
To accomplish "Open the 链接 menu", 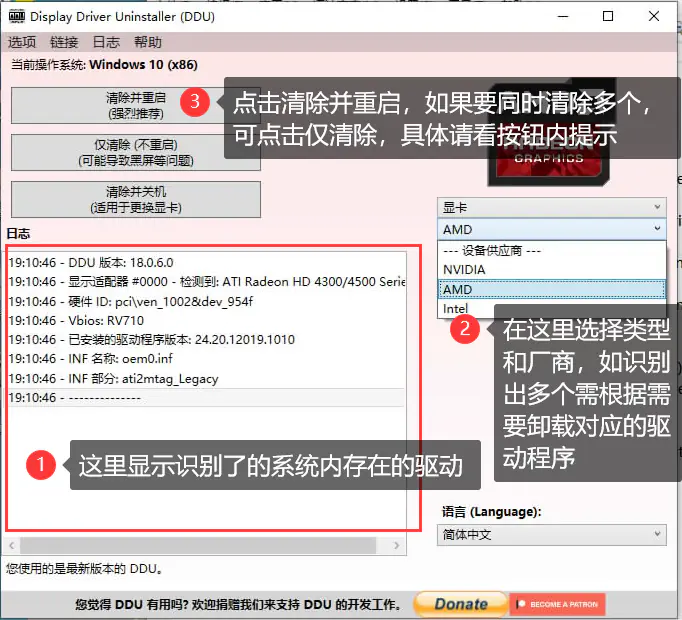I will 64,42.
